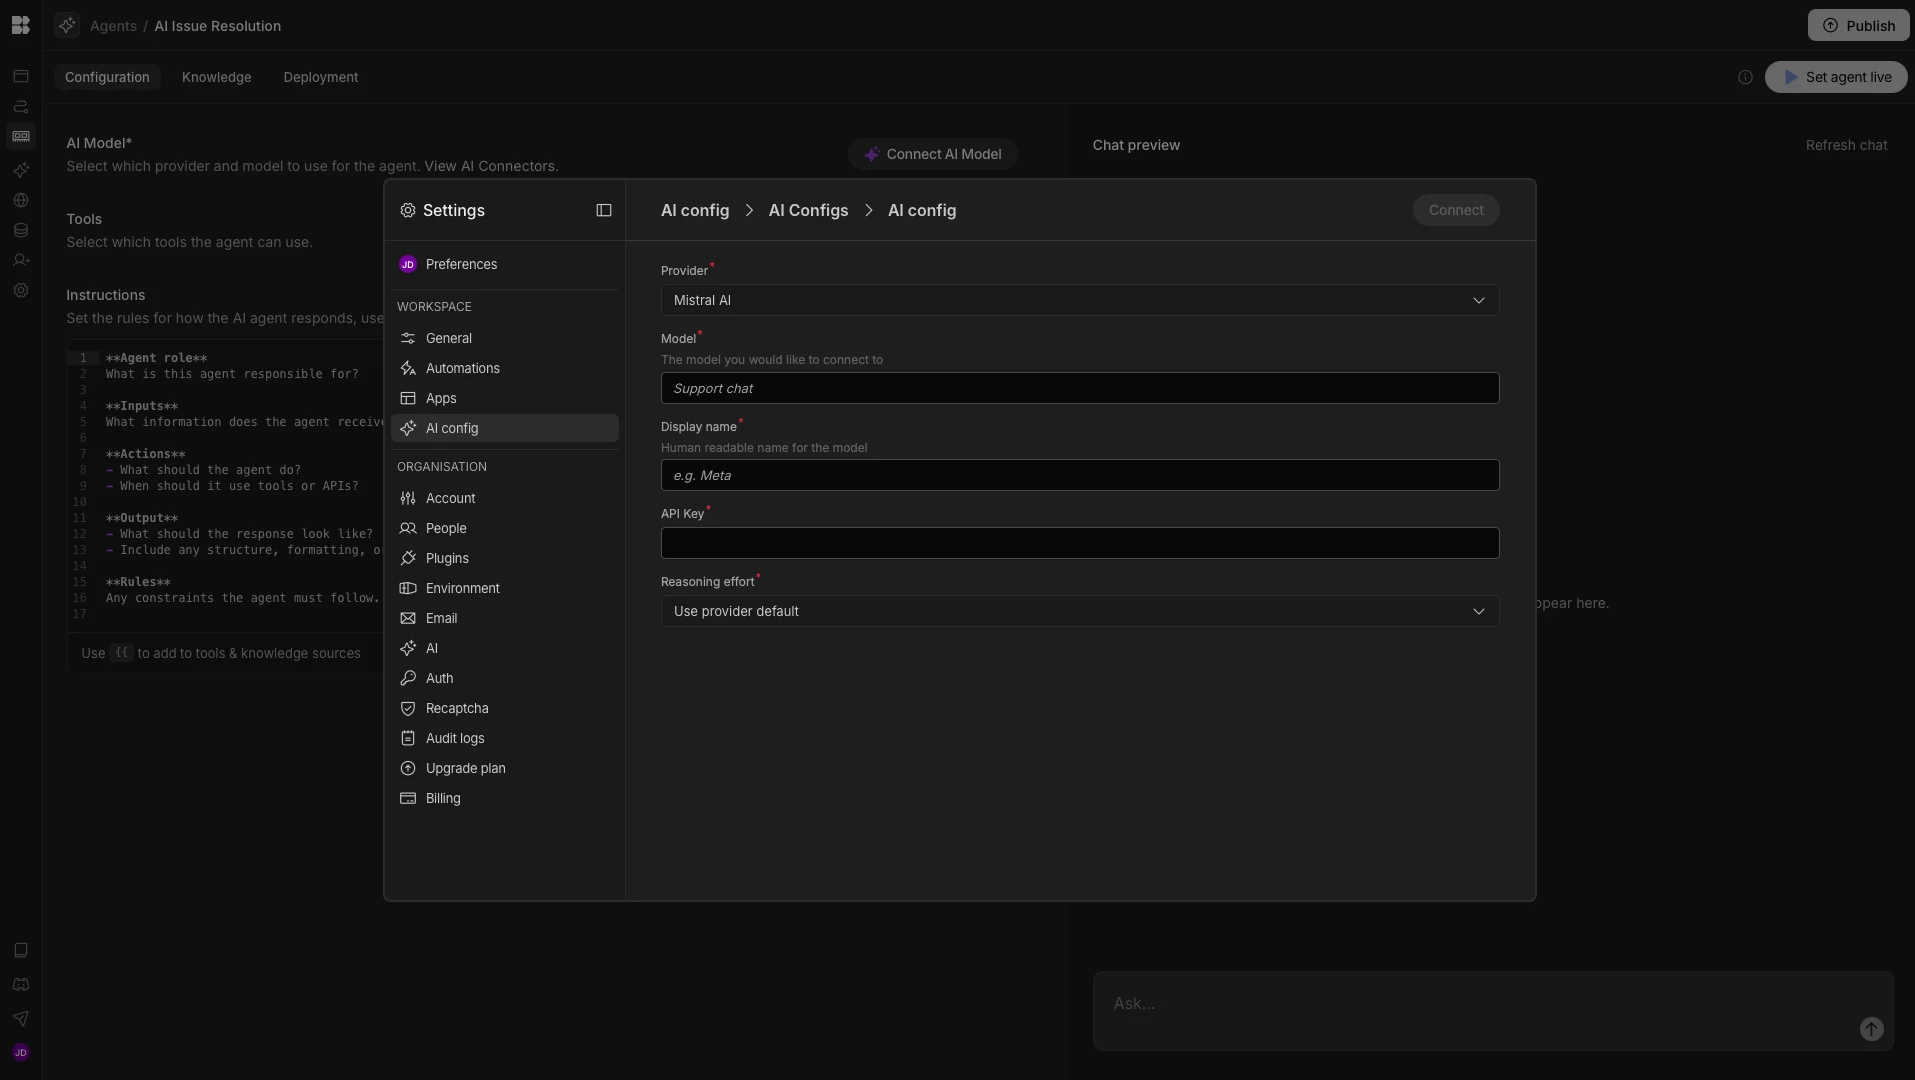This screenshot has width=1915, height=1080.
Task: Click the Account icon in Organisation
Action: [x=408, y=498]
